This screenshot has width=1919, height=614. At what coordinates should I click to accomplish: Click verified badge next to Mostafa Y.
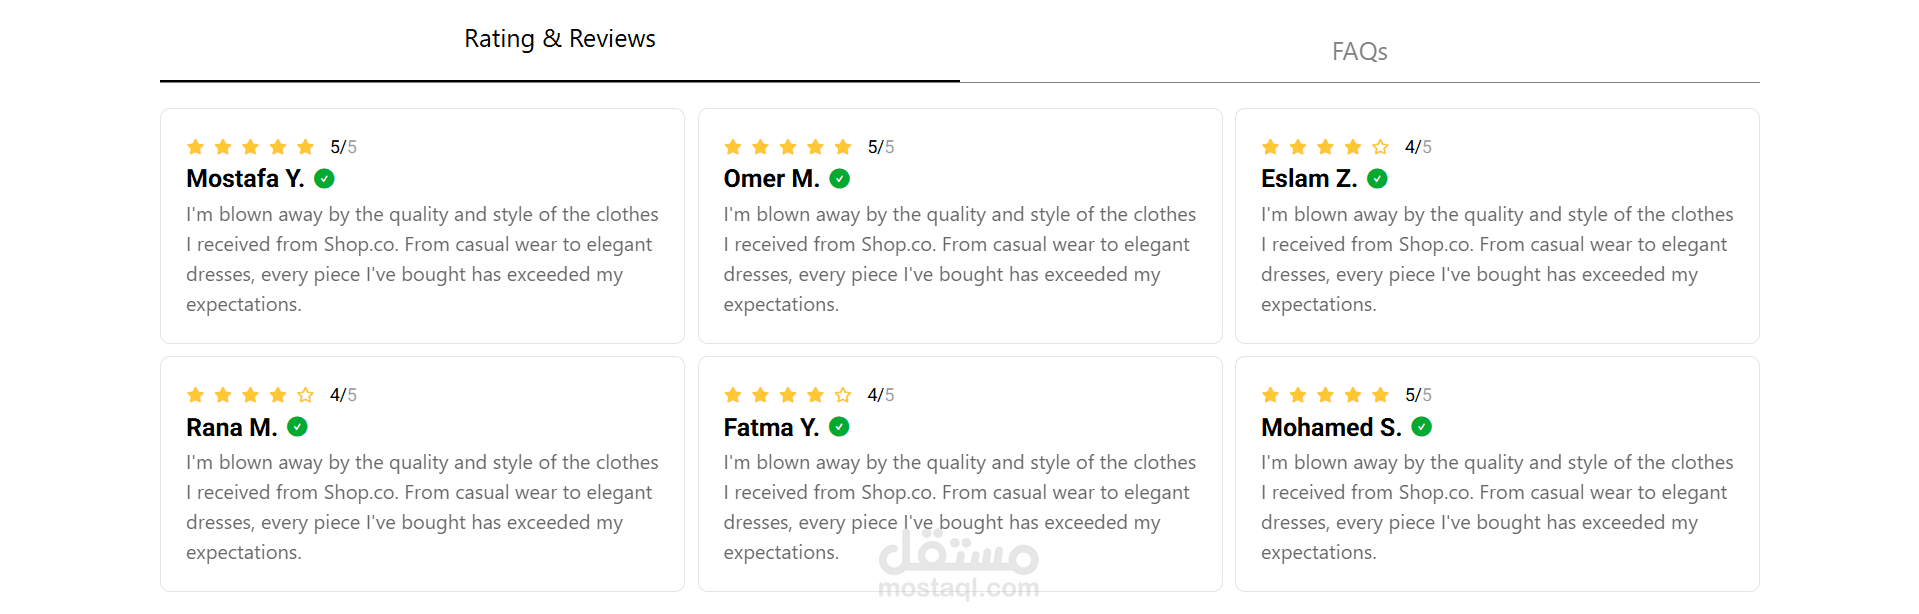(x=324, y=179)
